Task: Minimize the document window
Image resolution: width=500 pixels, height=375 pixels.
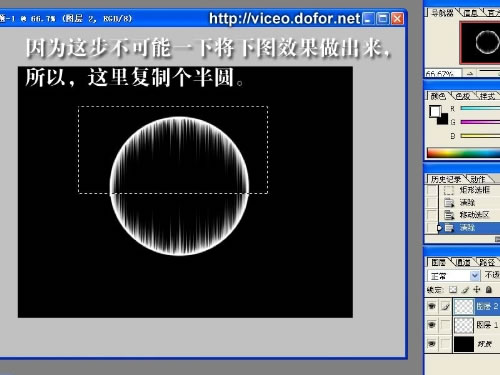Action: (368, 18)
